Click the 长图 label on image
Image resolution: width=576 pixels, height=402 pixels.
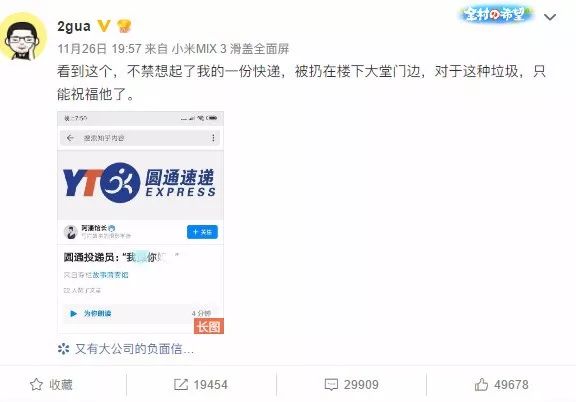[209, 326]
